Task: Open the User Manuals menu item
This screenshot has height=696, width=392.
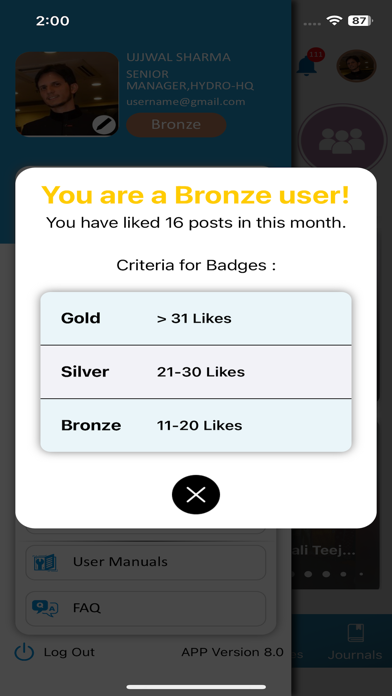Action: tap(146, 562)
